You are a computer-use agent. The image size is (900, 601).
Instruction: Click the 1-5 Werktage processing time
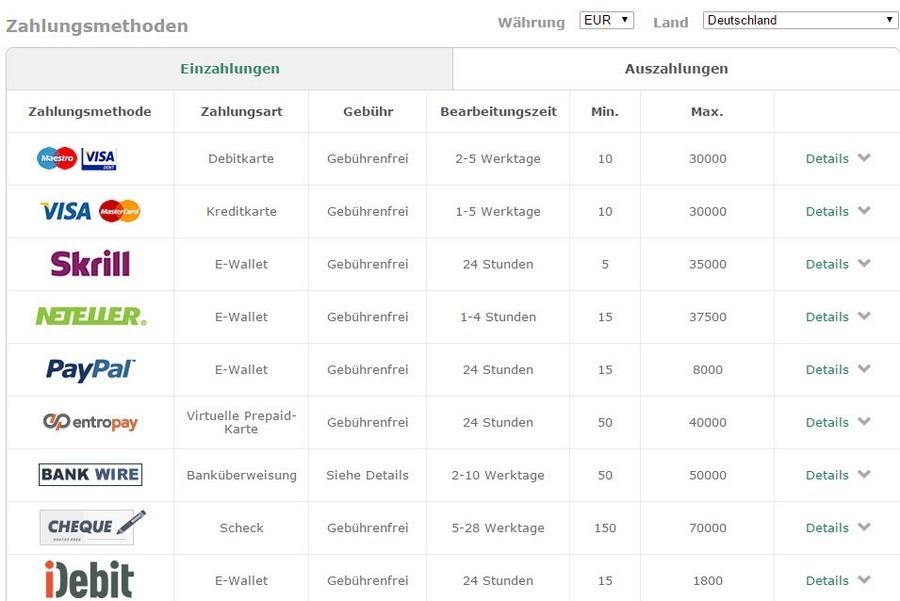coord(498,211)
